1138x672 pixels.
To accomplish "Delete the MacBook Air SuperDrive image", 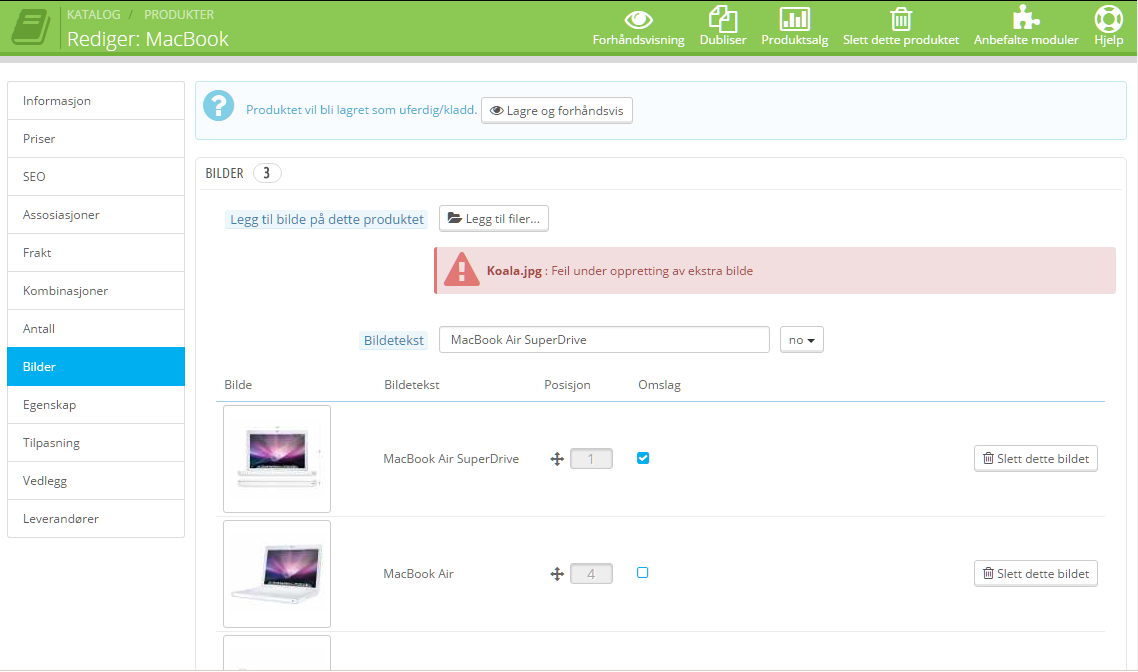I will 1036,459.
